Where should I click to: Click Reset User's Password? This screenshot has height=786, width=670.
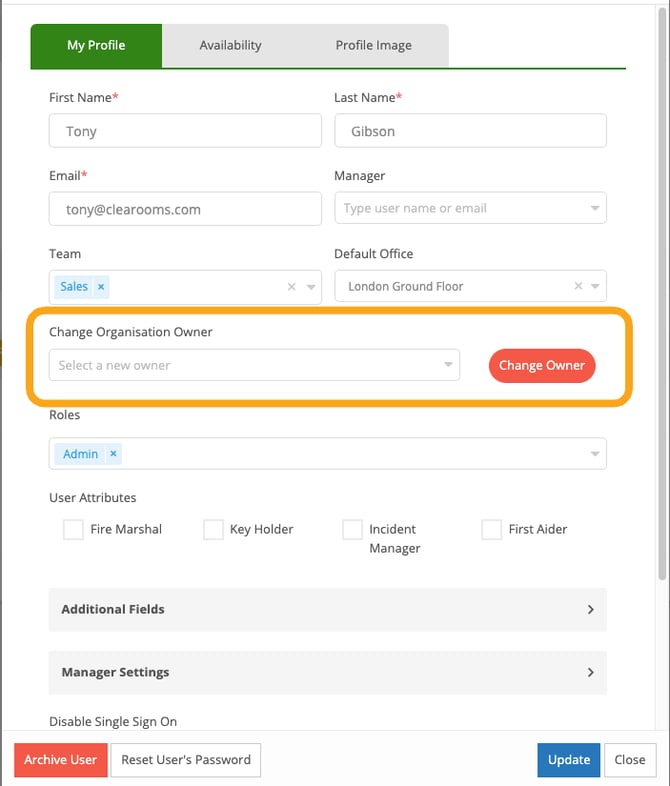tap(186, 760)
